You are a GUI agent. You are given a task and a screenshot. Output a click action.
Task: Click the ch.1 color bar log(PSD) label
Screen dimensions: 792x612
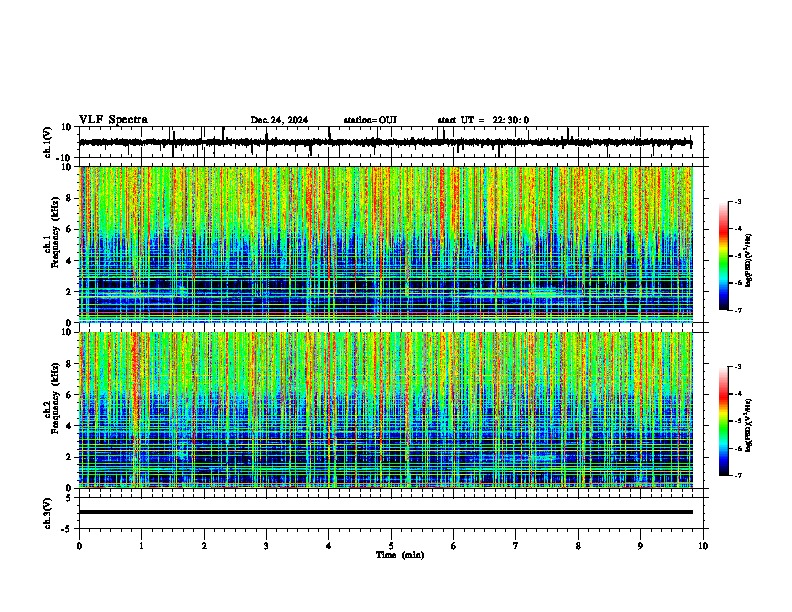pos(749,261)
